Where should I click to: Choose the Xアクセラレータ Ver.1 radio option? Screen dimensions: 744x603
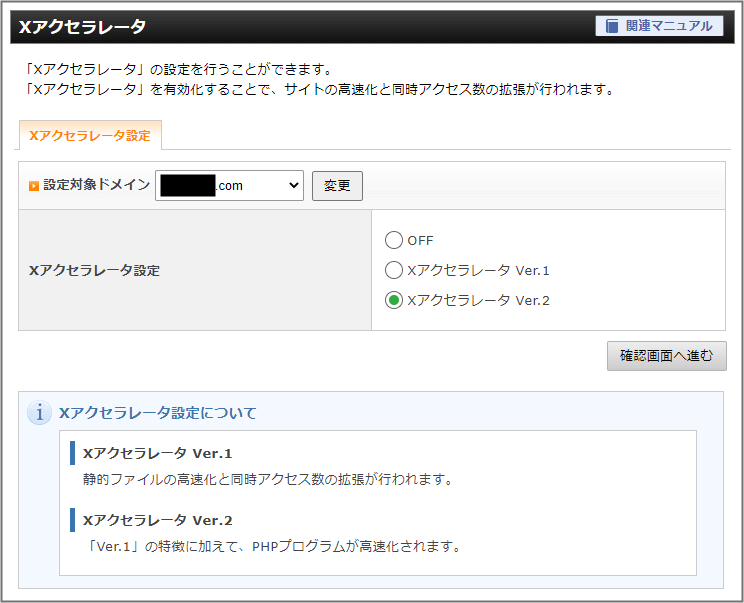point(394,270)
